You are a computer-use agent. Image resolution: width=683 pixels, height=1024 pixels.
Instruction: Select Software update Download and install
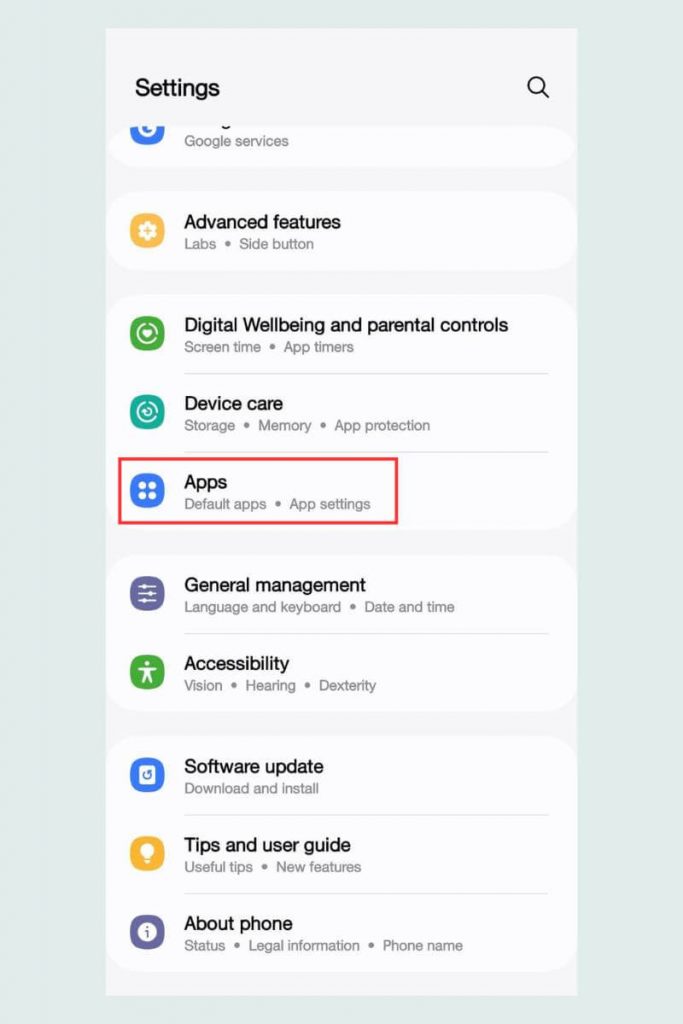tap(342, 776)
